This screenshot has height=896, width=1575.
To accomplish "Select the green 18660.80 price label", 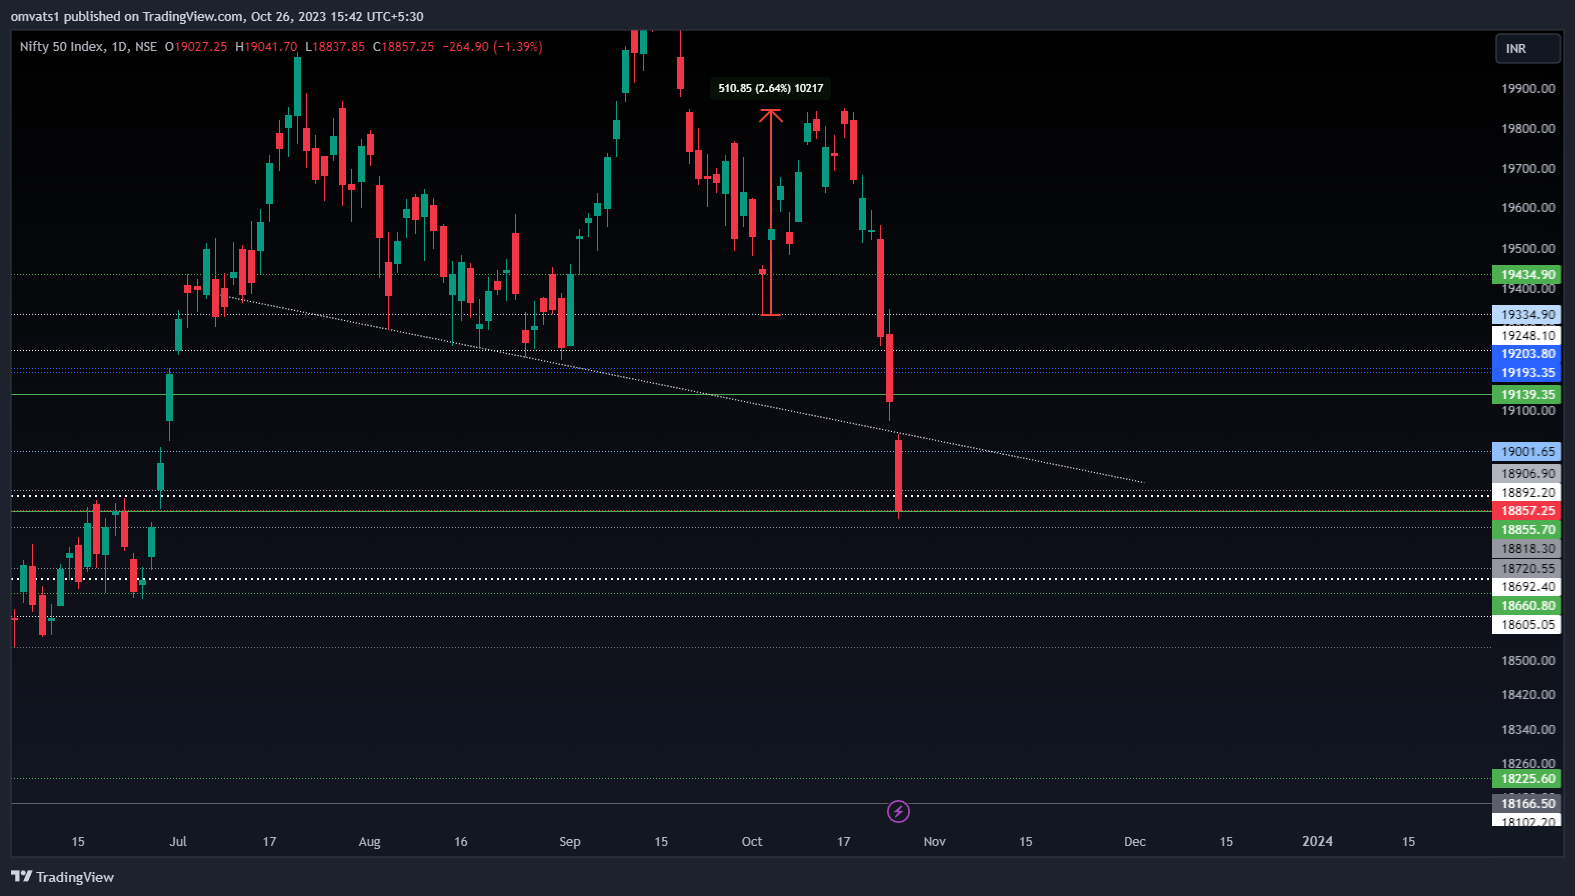I will (x=1527, y=606).
